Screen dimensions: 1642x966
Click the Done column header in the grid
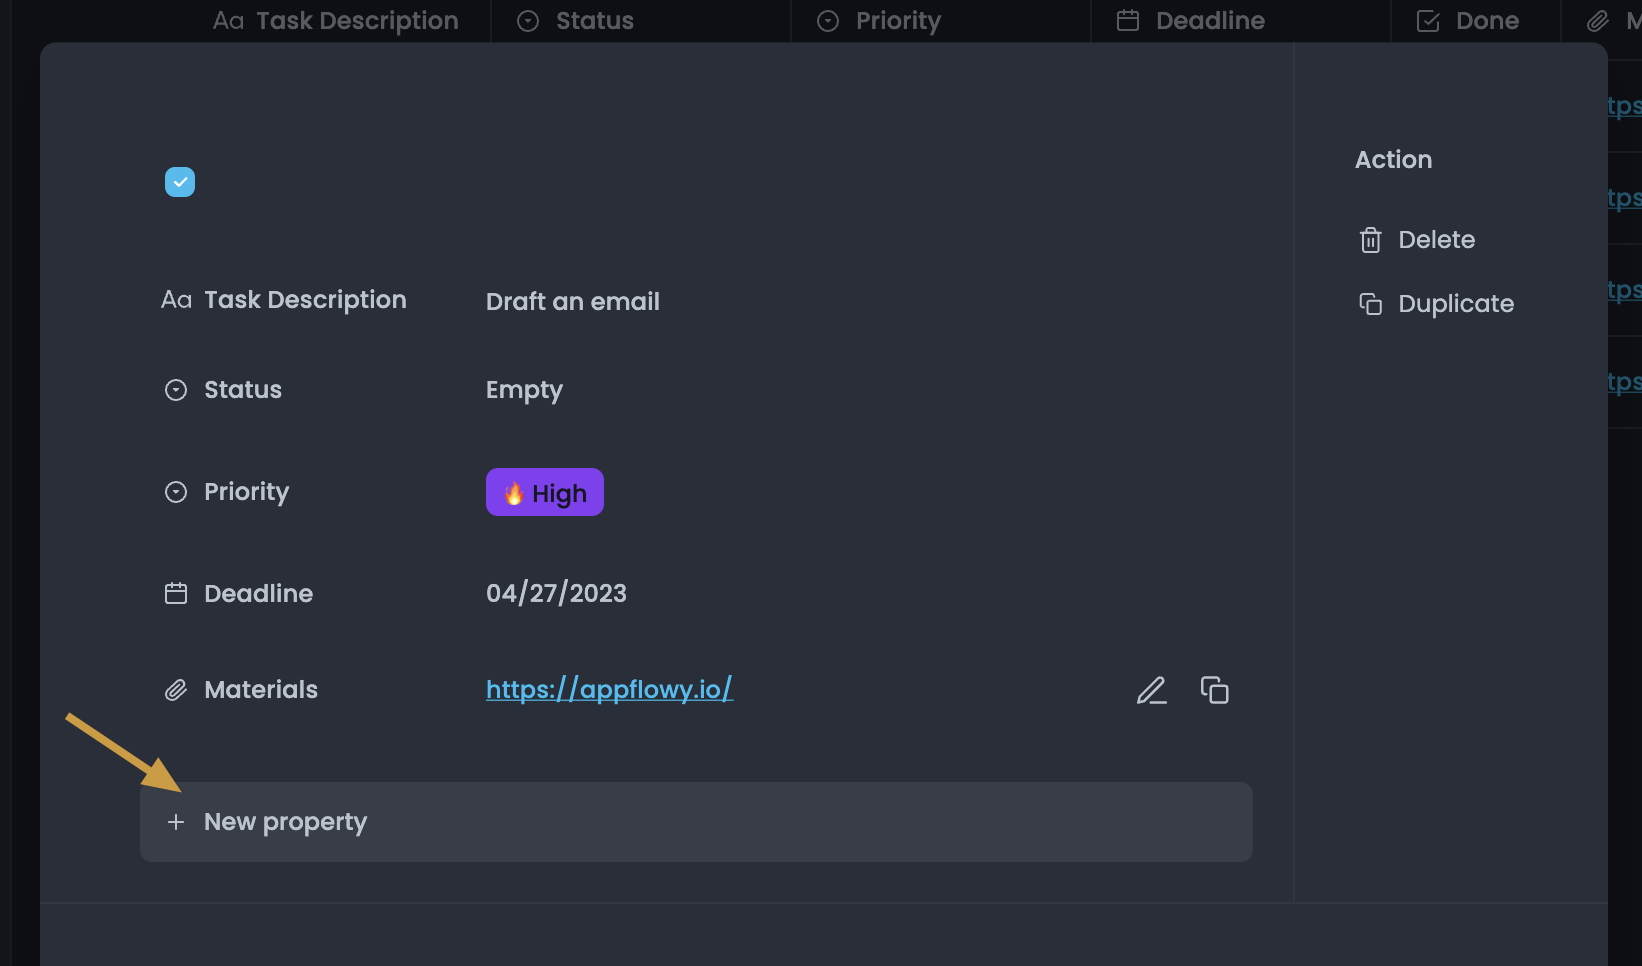pyautogui.click(x=1468, y=21)
